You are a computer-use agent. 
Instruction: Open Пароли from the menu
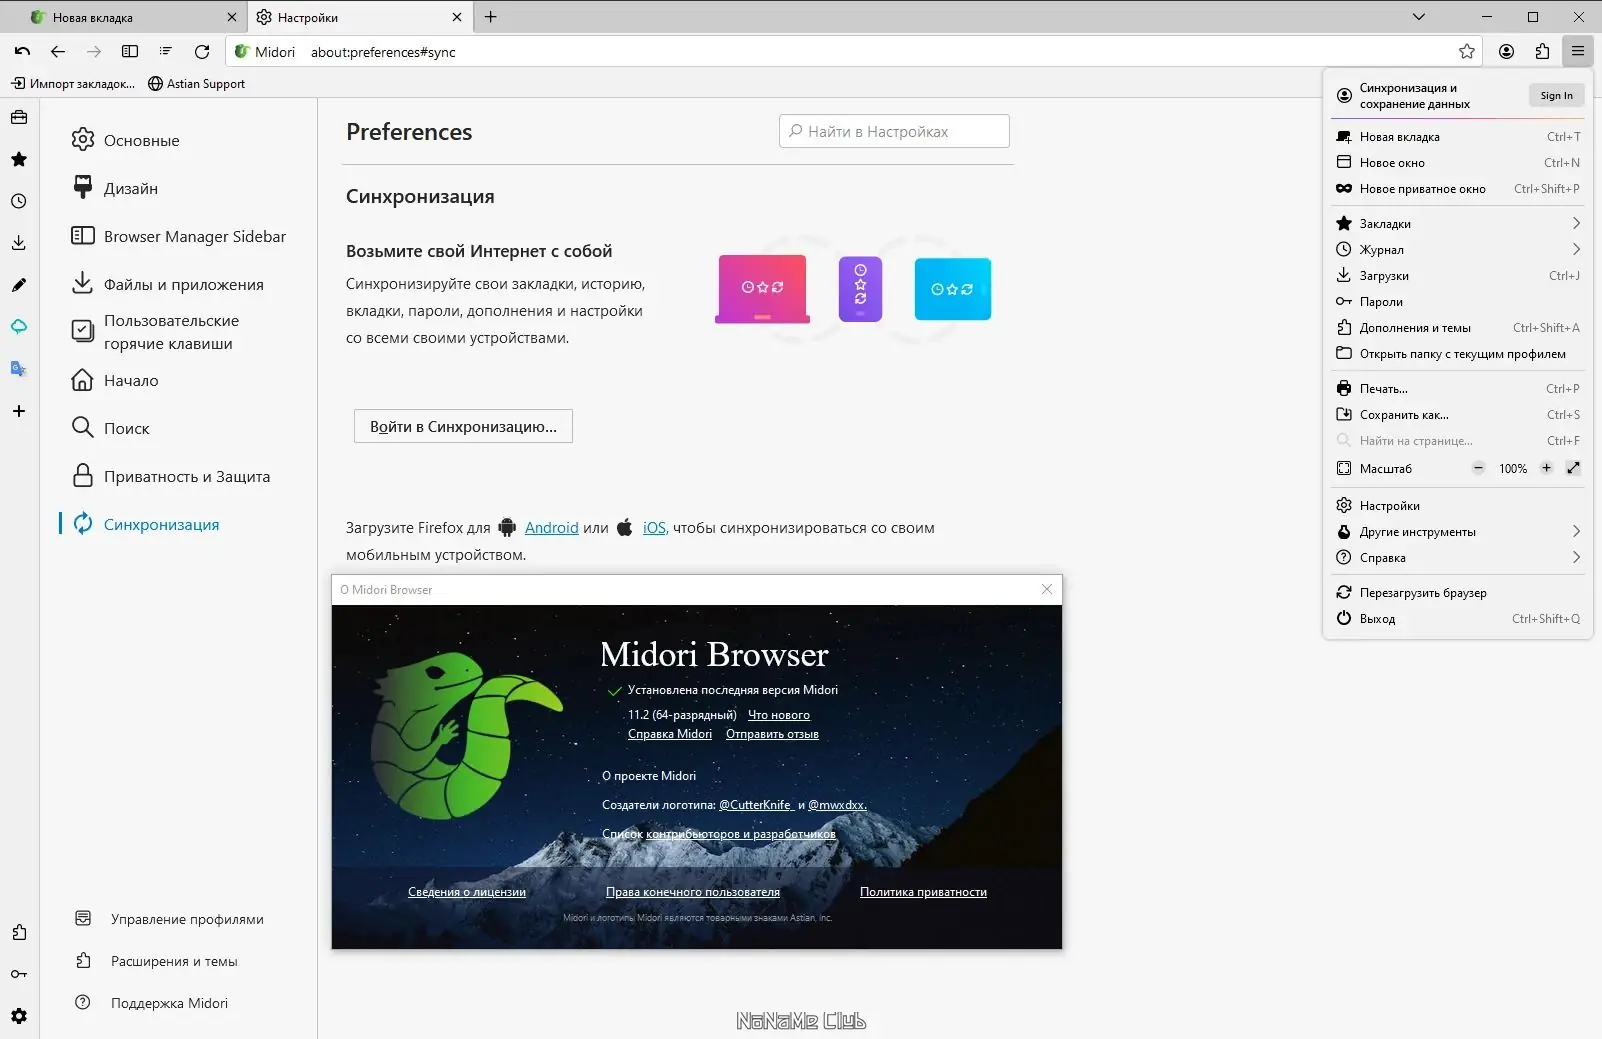point(1458,302)
